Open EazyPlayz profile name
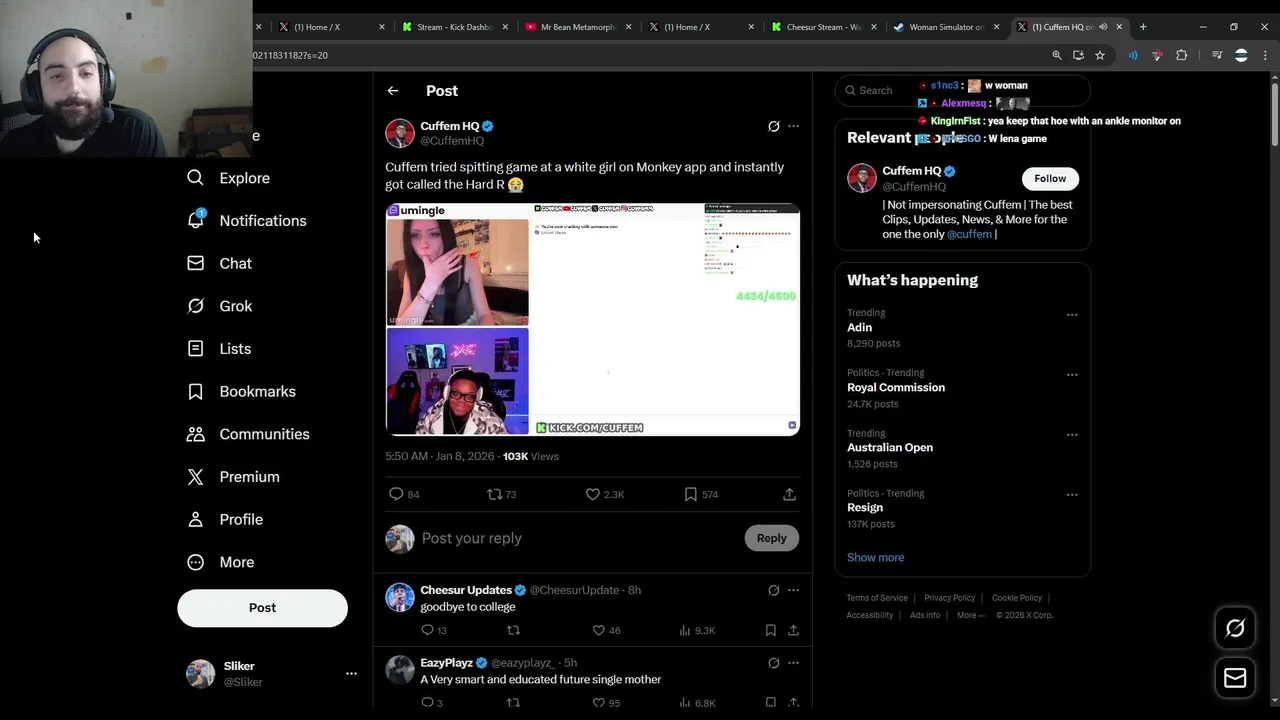This screenshot has width=1280, height=720. 446,663
